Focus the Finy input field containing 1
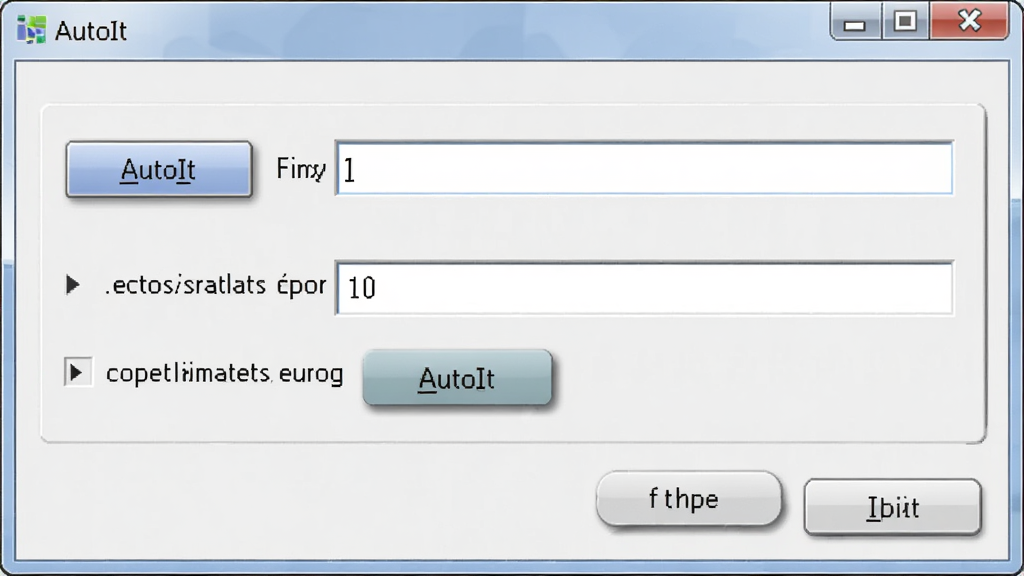 pos(644,168)
